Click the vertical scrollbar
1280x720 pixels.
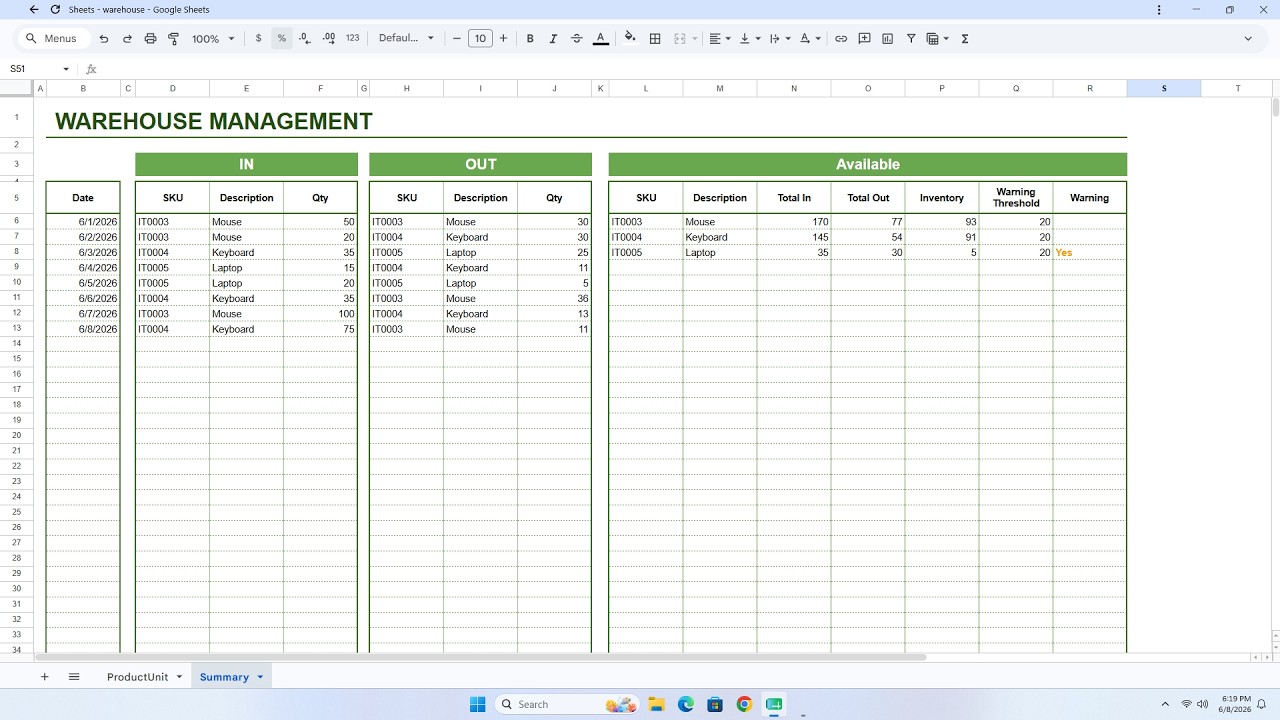pos(1275,108)
